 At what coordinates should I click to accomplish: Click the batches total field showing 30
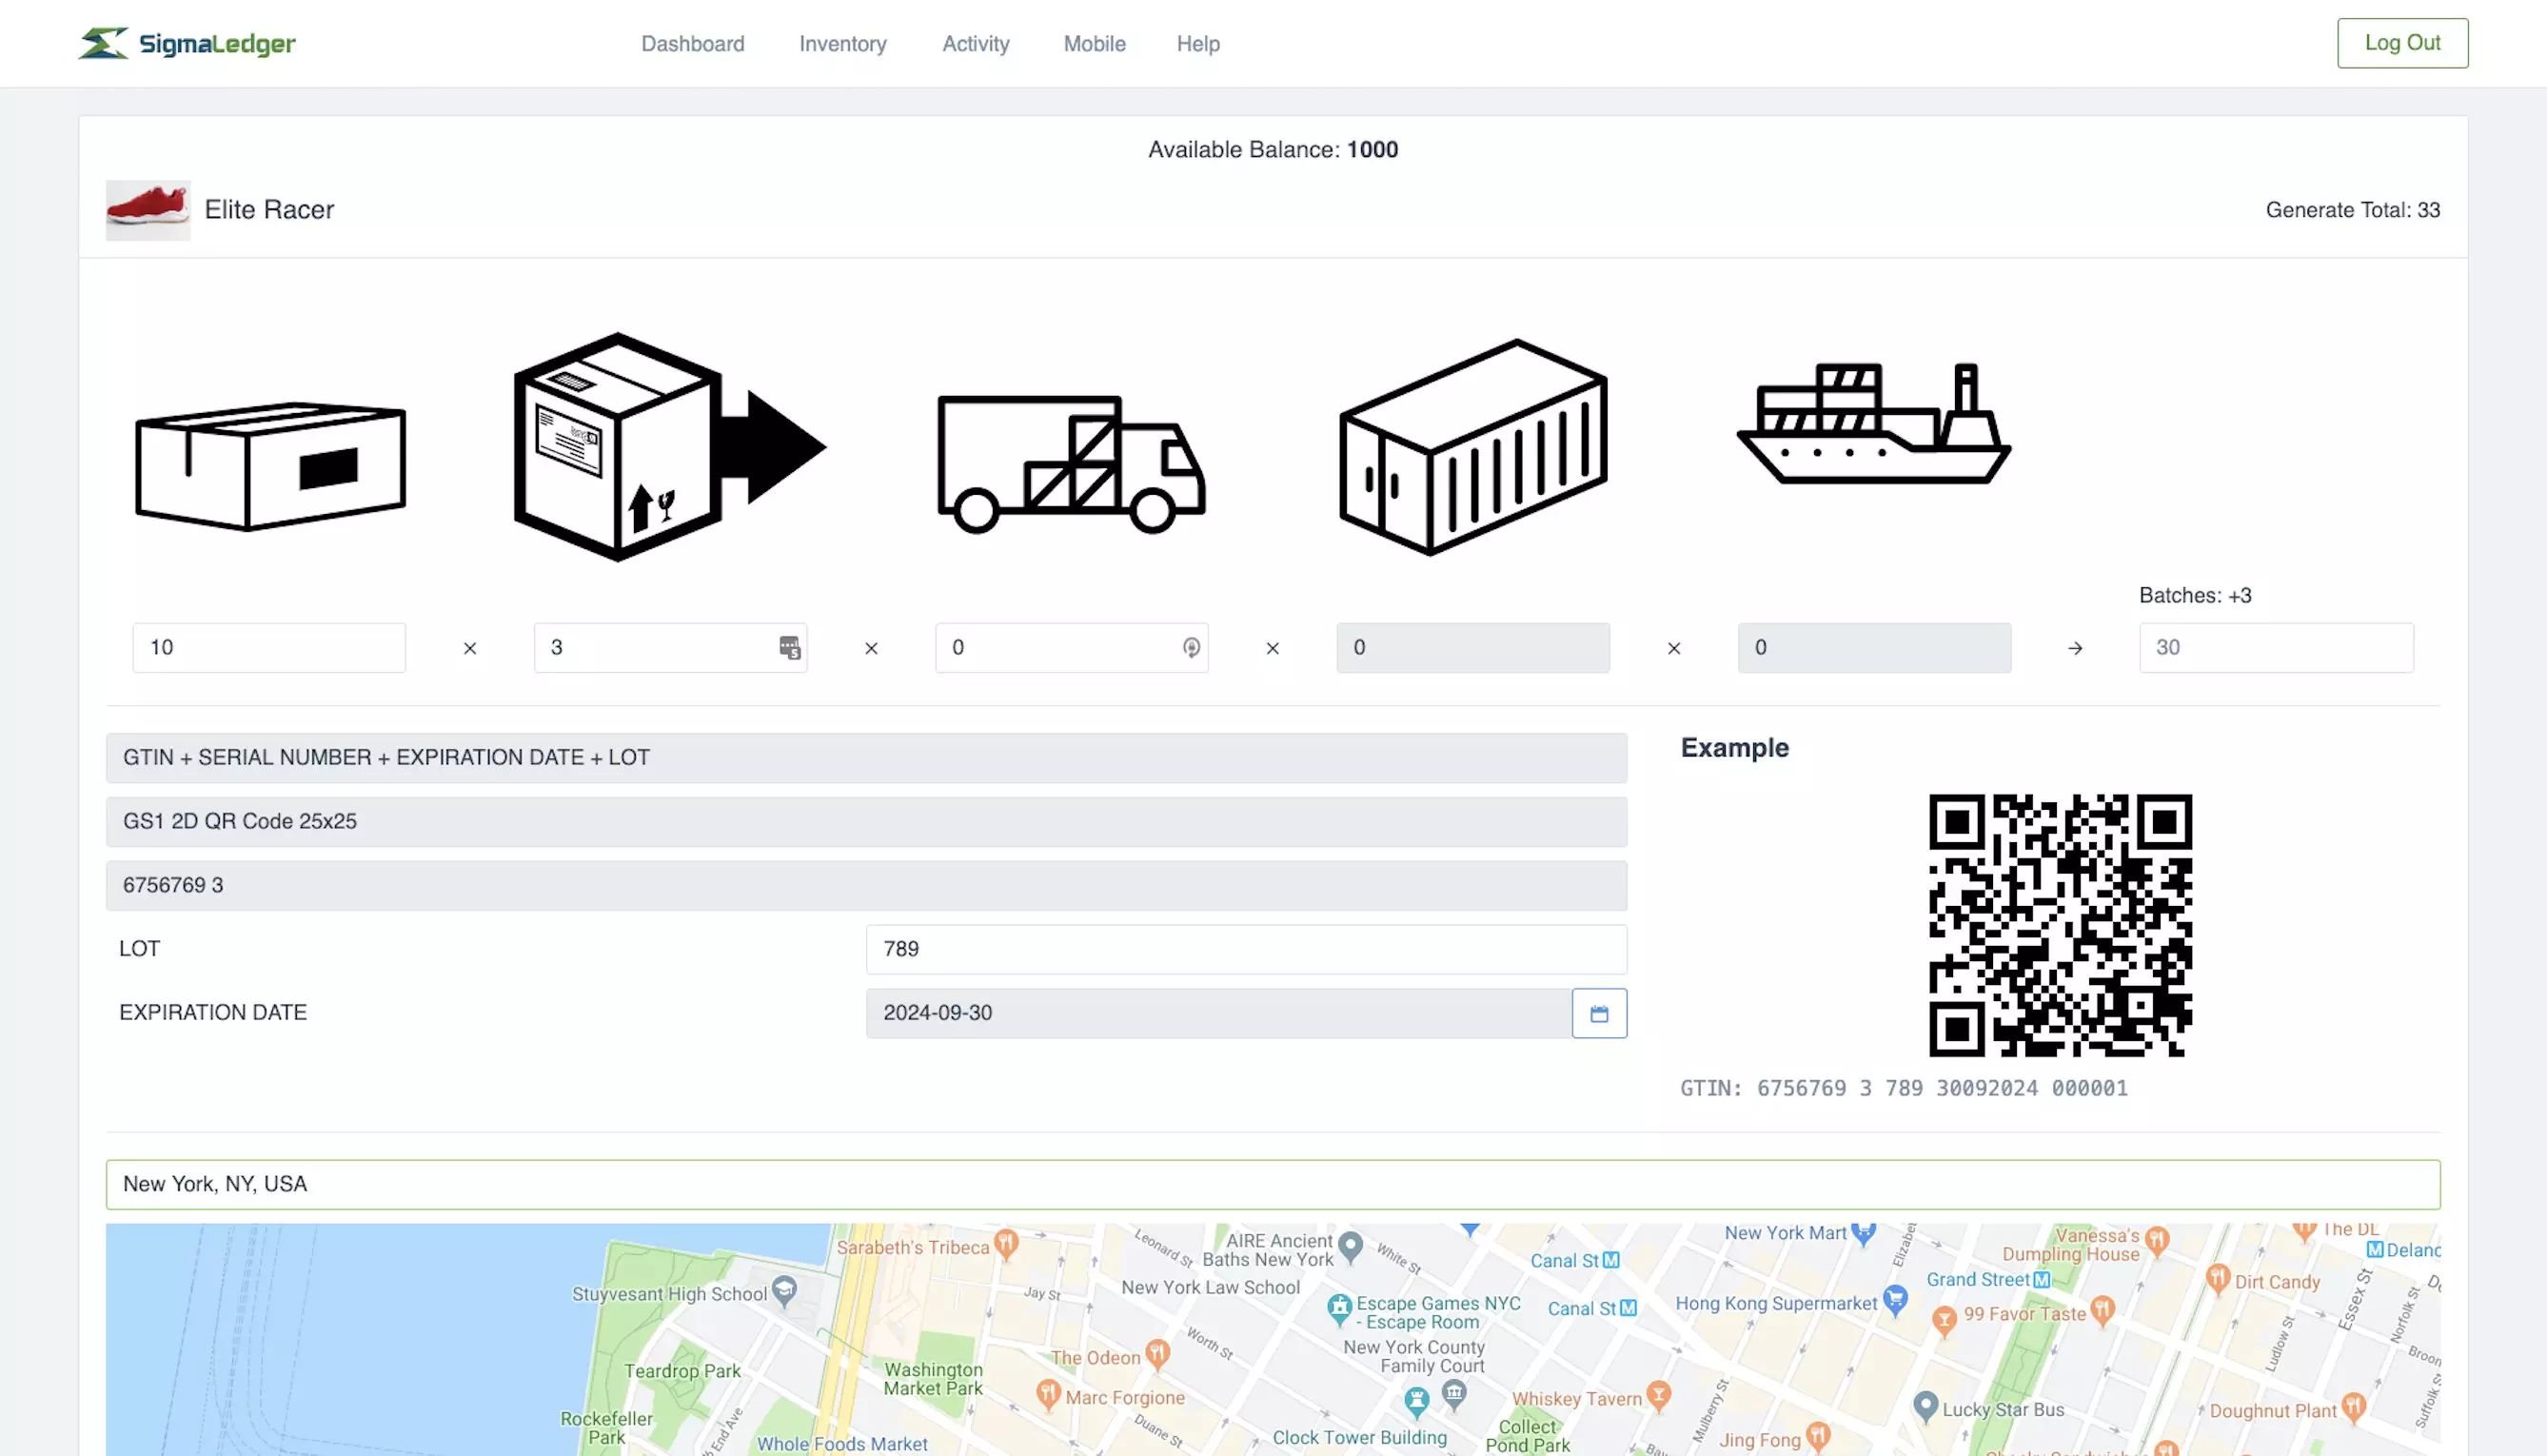(x=2276, y=648)
